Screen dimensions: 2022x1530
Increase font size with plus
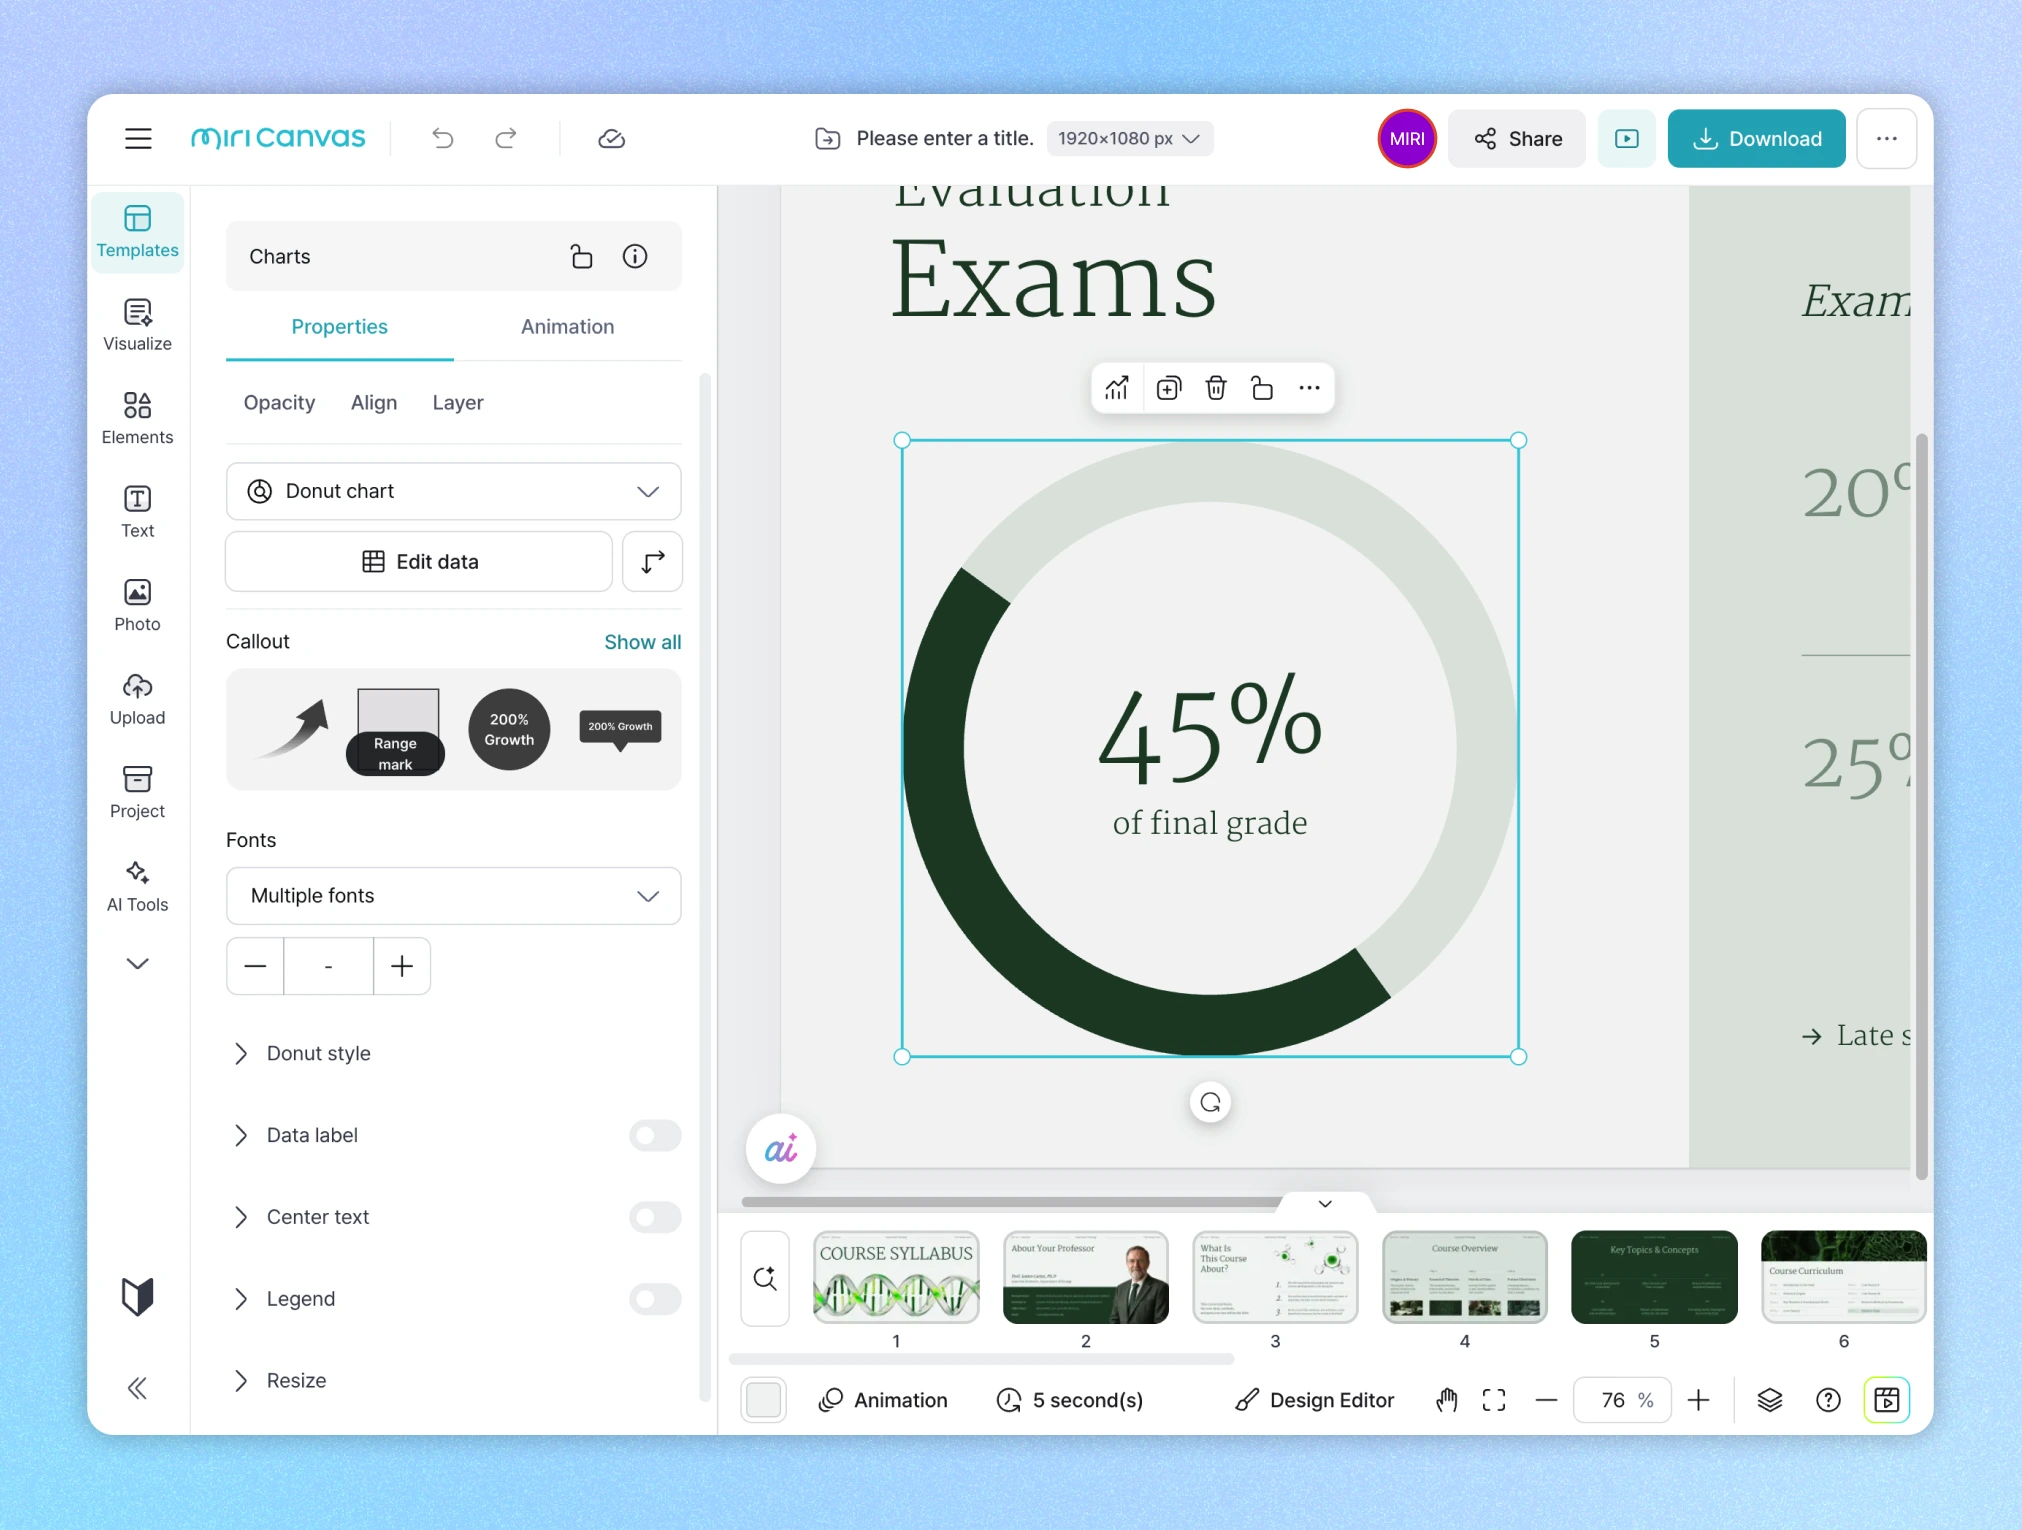click(x=402, y=966)
